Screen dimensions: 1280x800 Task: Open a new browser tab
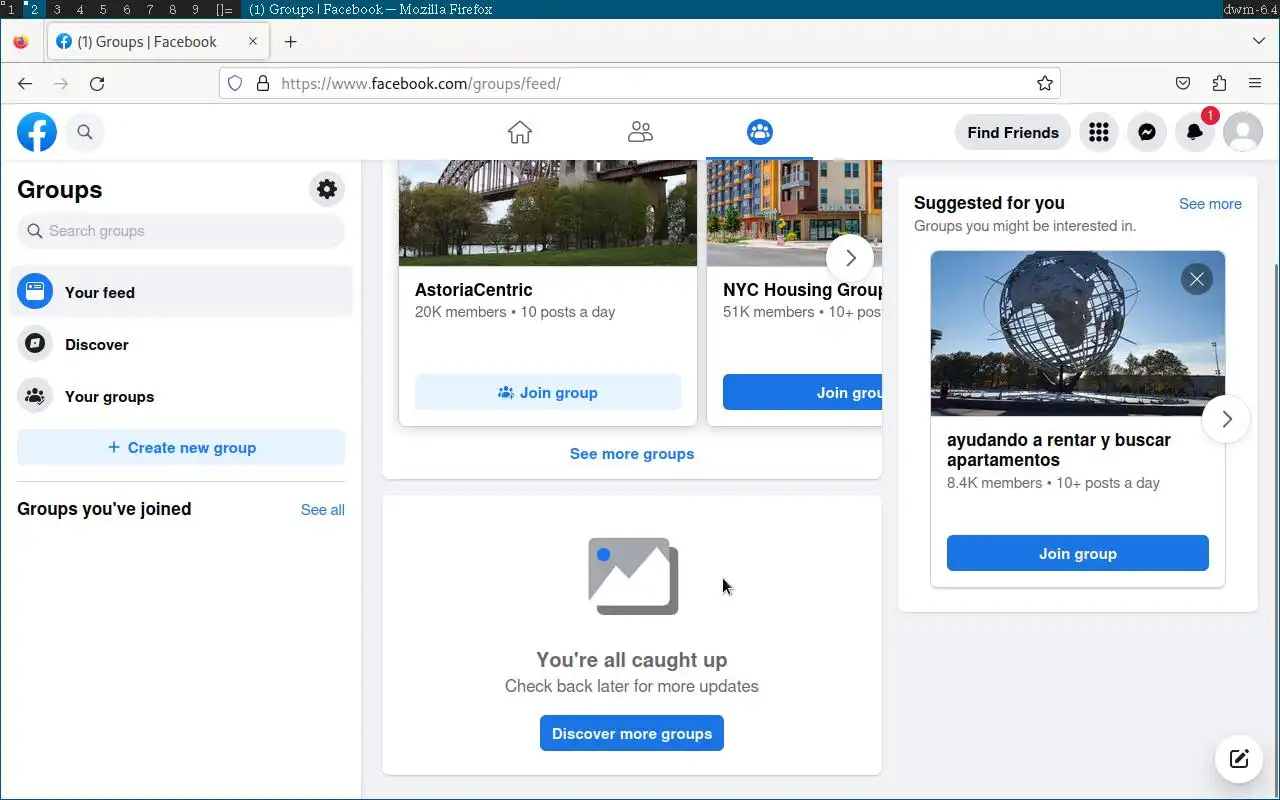click(x=290, y=41)
